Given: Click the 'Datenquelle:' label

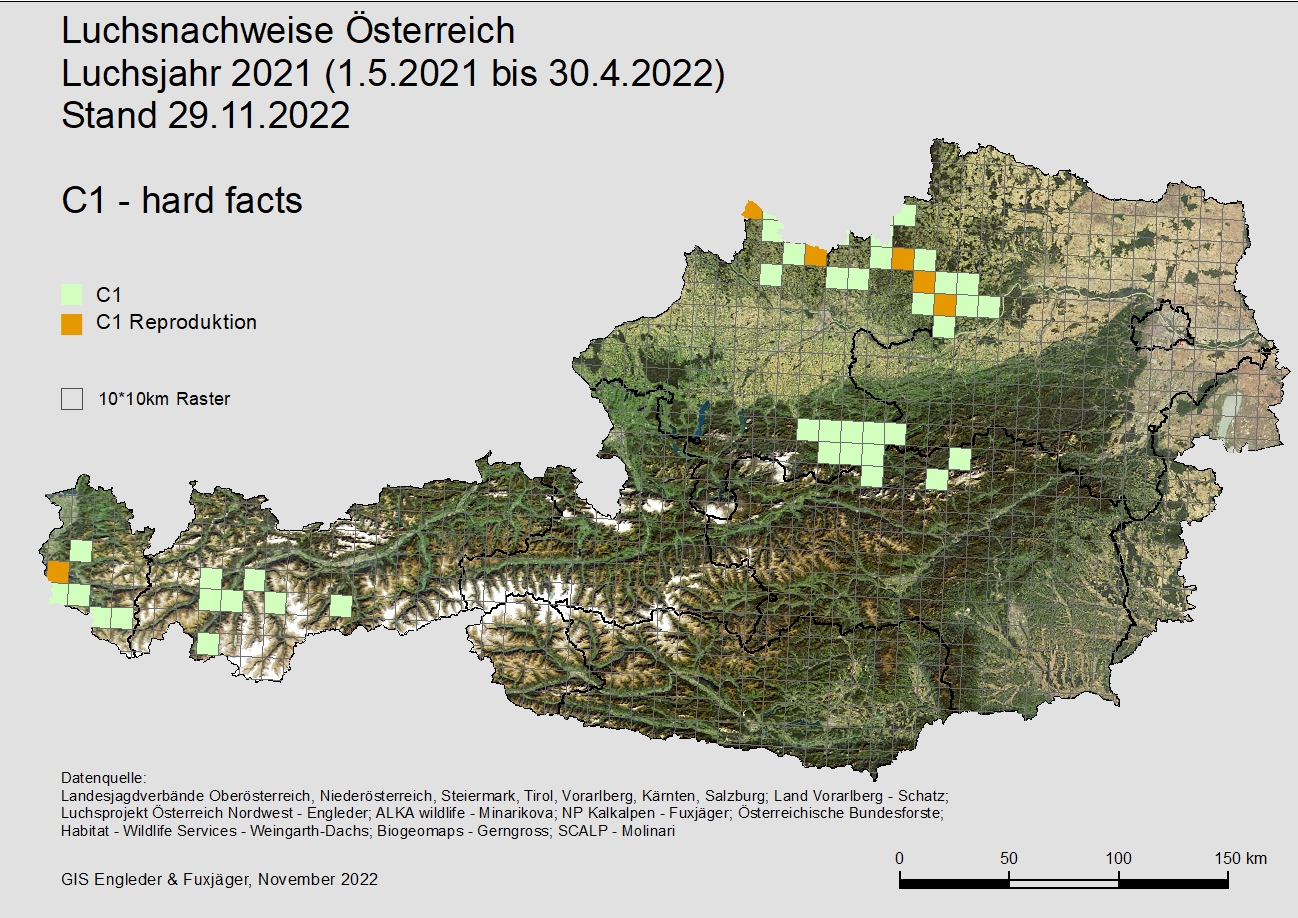Looking at the screenshot, I should pos(104,778).
